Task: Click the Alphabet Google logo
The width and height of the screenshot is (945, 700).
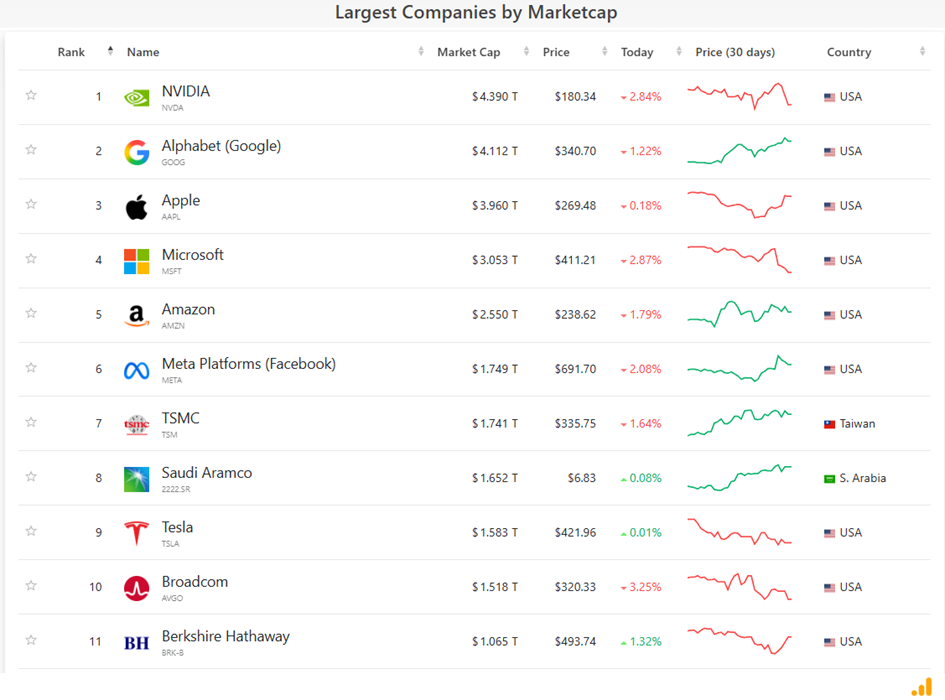Action: click(x=137, y=152)
